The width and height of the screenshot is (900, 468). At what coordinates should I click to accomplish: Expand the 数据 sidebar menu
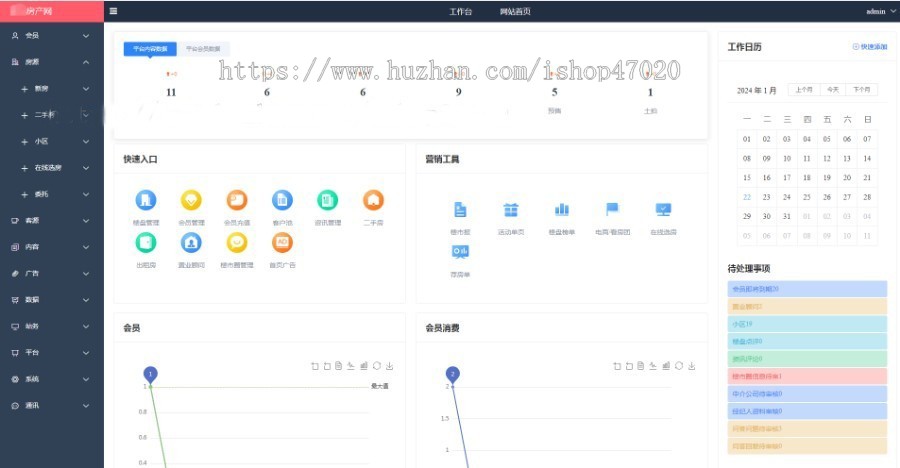pos(52,300)
